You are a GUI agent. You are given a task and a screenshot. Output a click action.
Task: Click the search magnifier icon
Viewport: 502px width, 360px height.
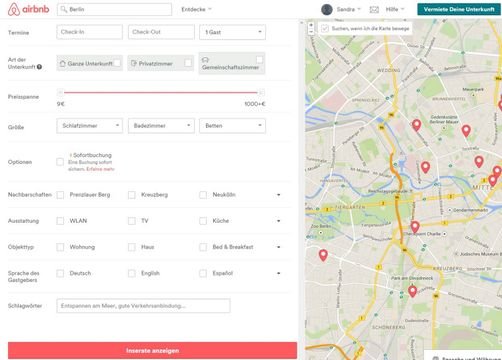click(64, 9)
